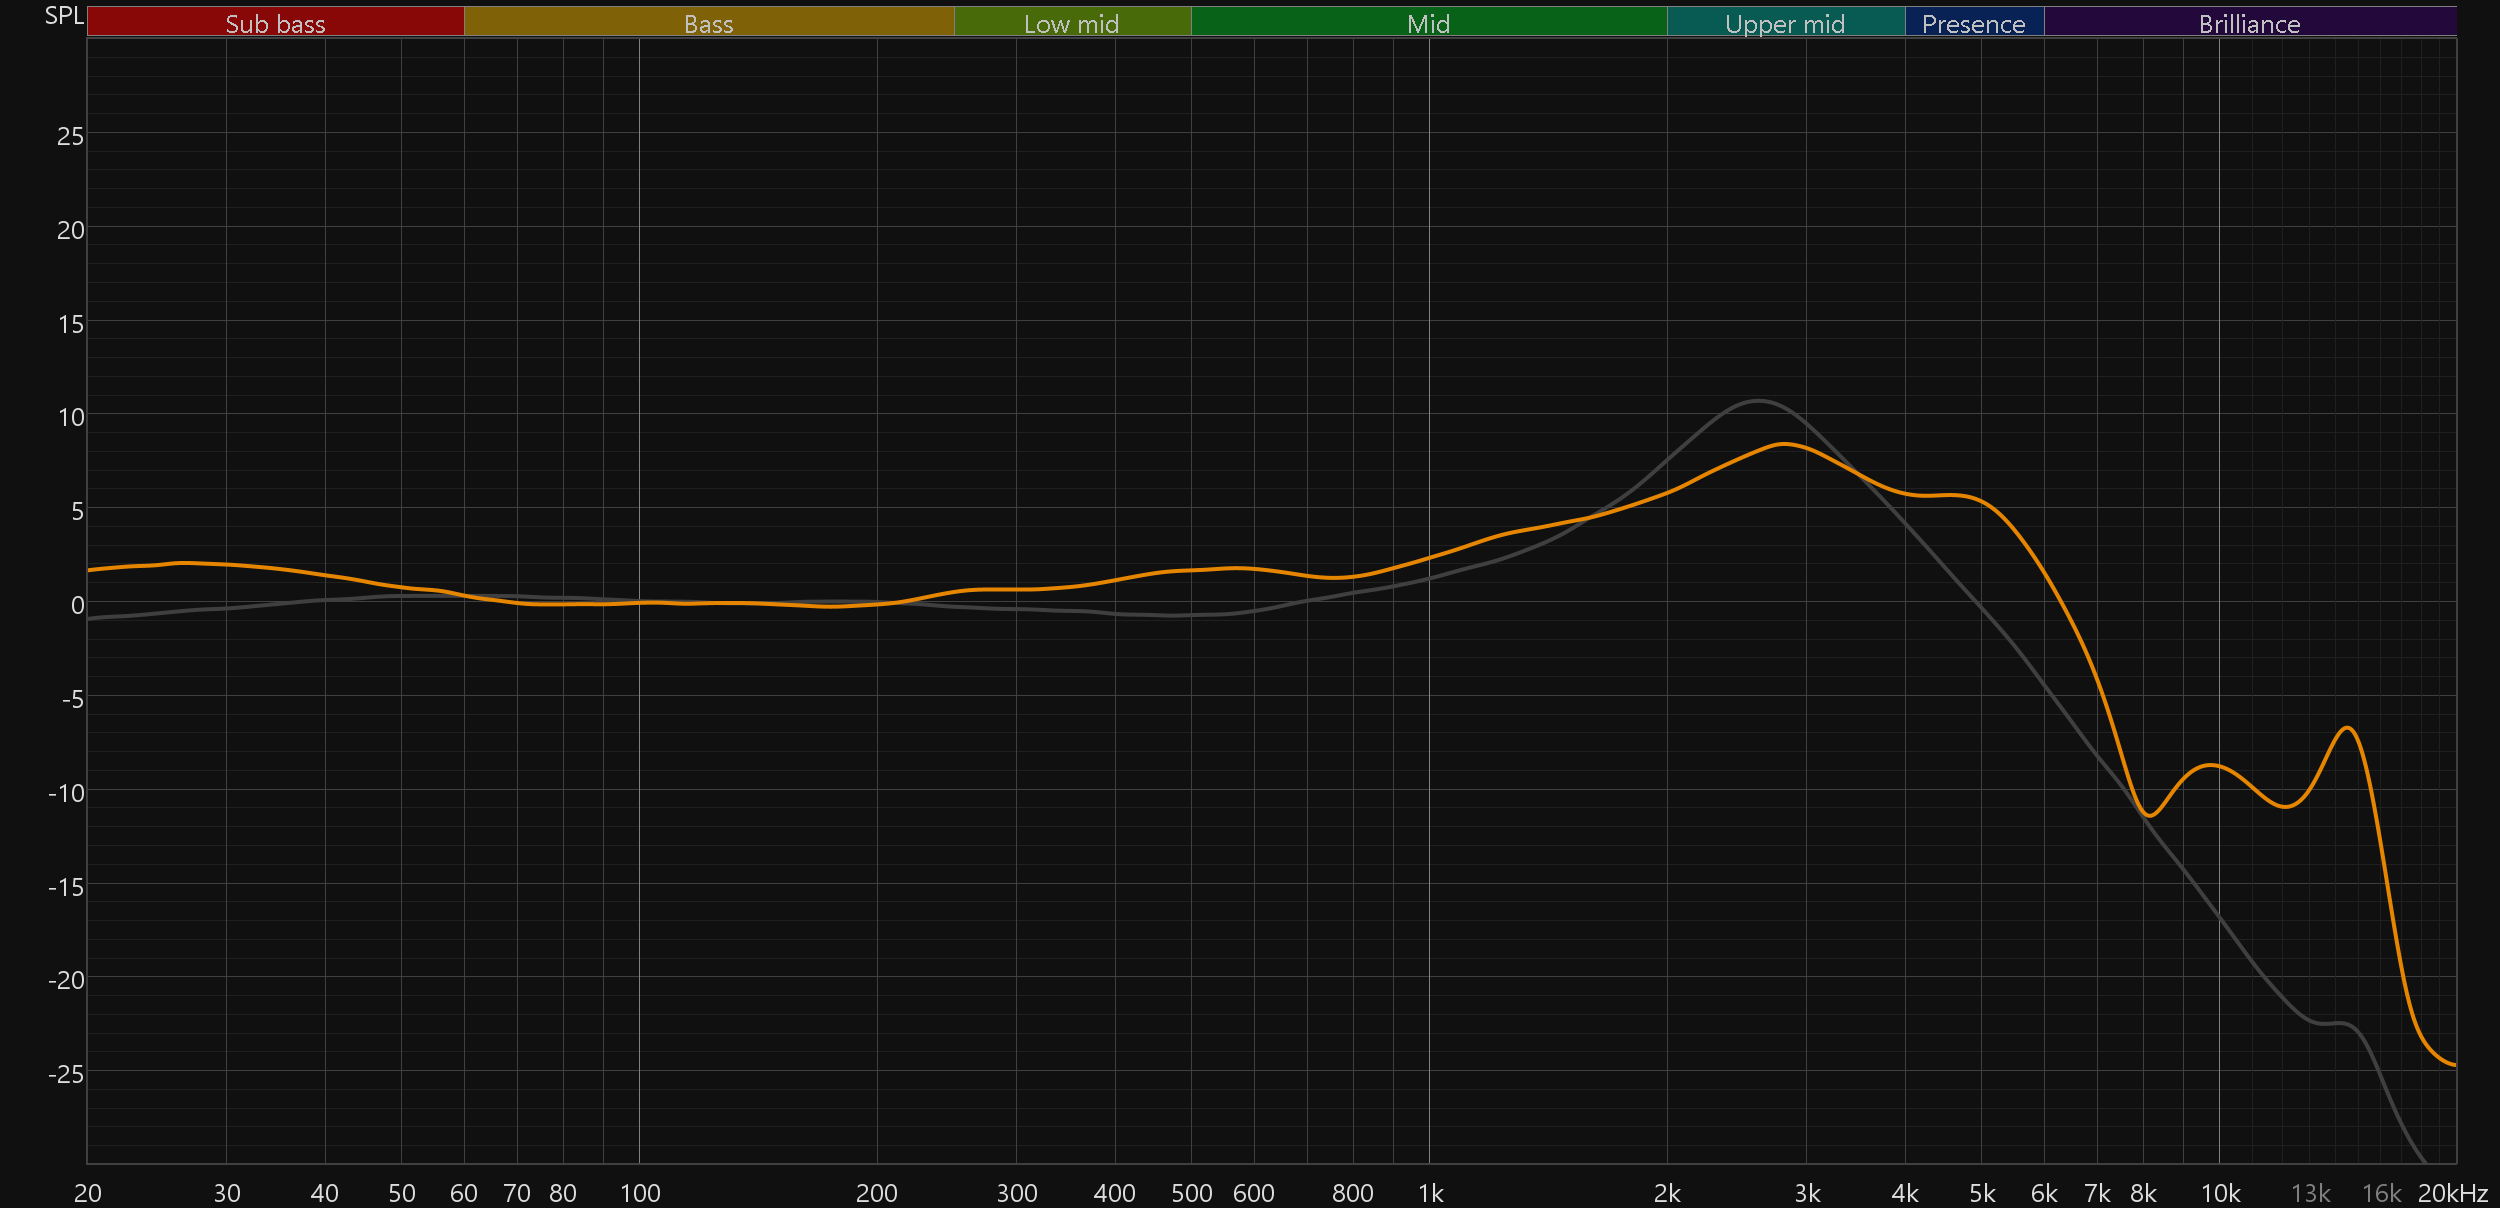Click the 1k frequency axis label
Image resolution: width=2500 pixels, height=1208 pixels.
pos(1430,1193)
